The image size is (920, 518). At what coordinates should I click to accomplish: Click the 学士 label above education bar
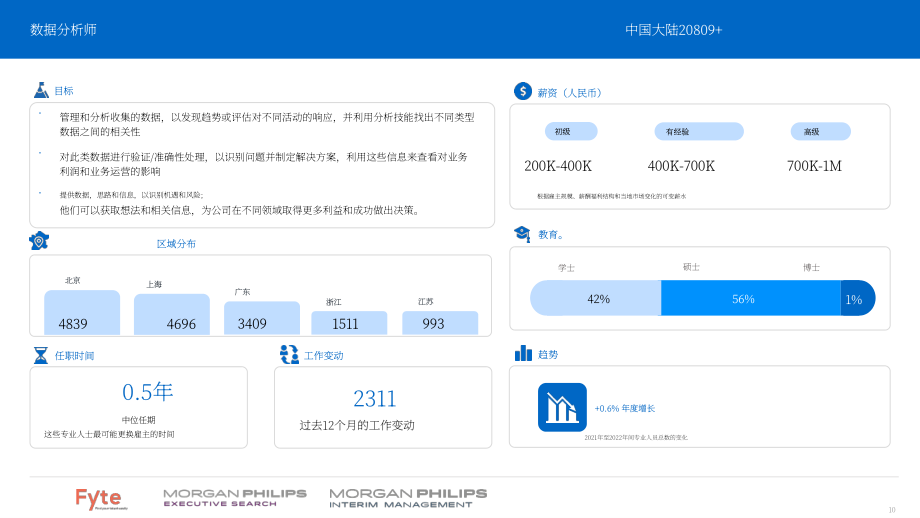coord(566,268)
